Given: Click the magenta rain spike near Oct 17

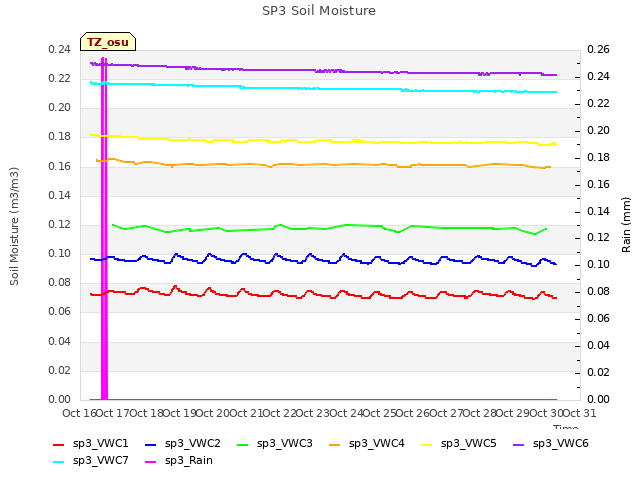Looking at the screenshot, I should coord(104,229).
